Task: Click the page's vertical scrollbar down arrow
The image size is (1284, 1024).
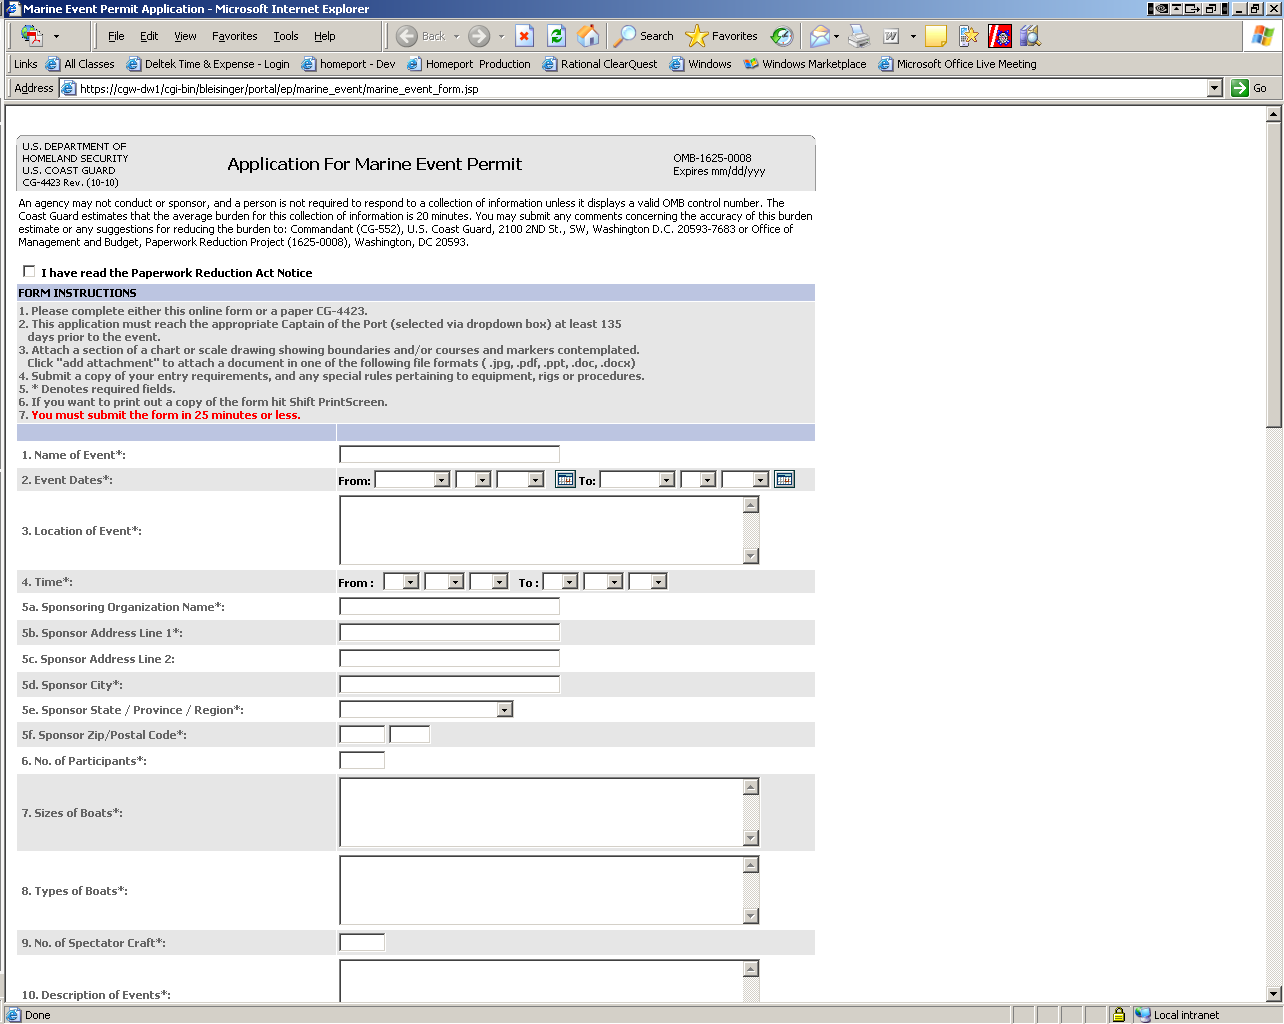Action: click(1273, 994)
